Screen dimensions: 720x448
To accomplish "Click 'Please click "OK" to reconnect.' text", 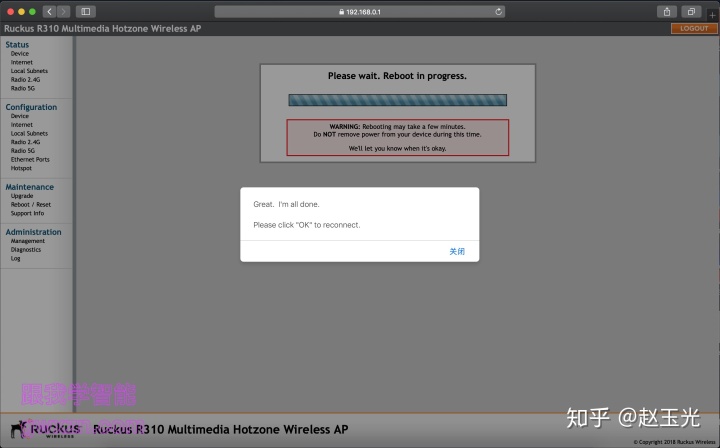I will 307,225.
